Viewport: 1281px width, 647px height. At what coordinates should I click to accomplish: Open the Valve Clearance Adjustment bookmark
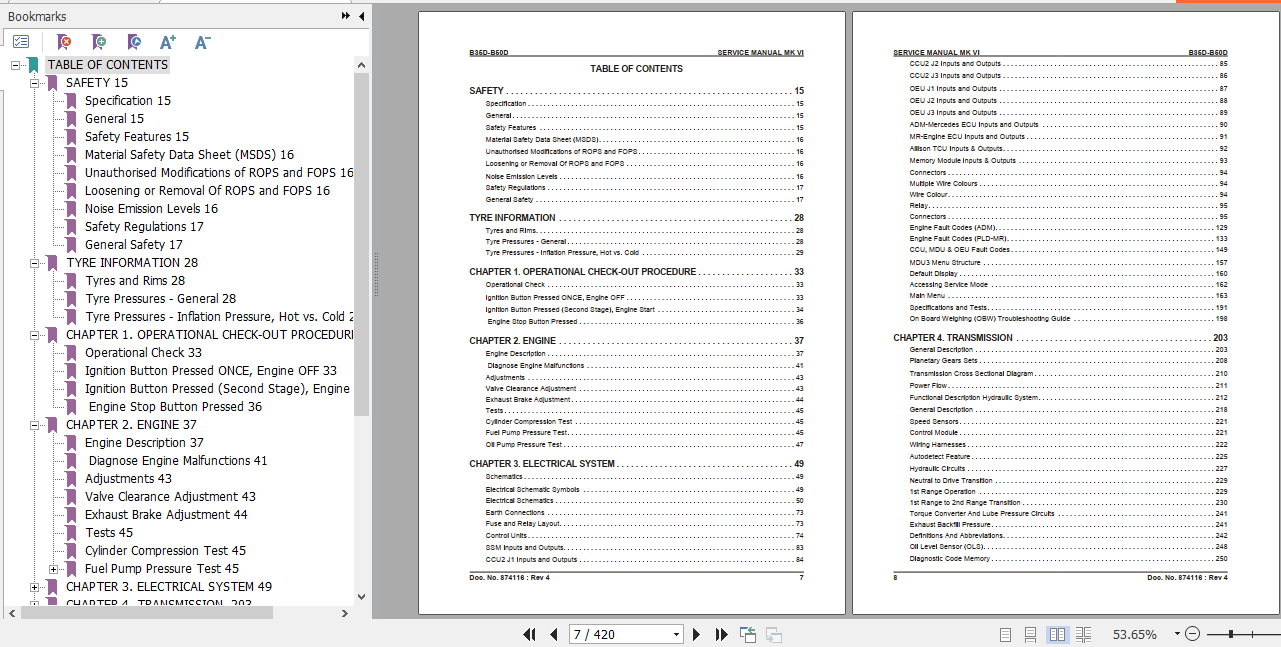(x=170, y=497)
